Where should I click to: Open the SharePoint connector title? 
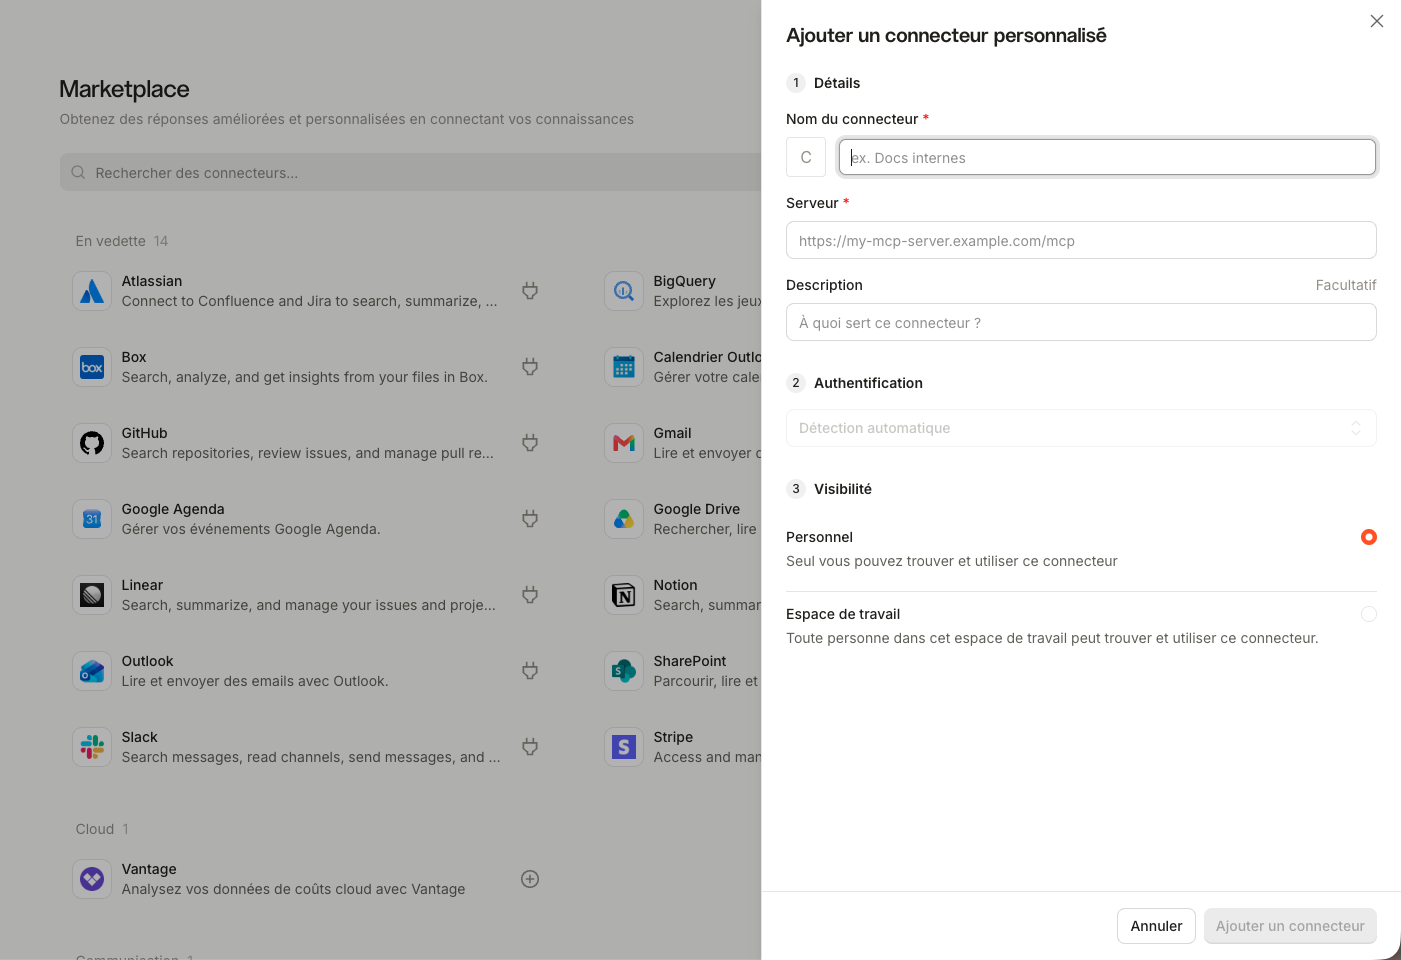pos(690,661)
